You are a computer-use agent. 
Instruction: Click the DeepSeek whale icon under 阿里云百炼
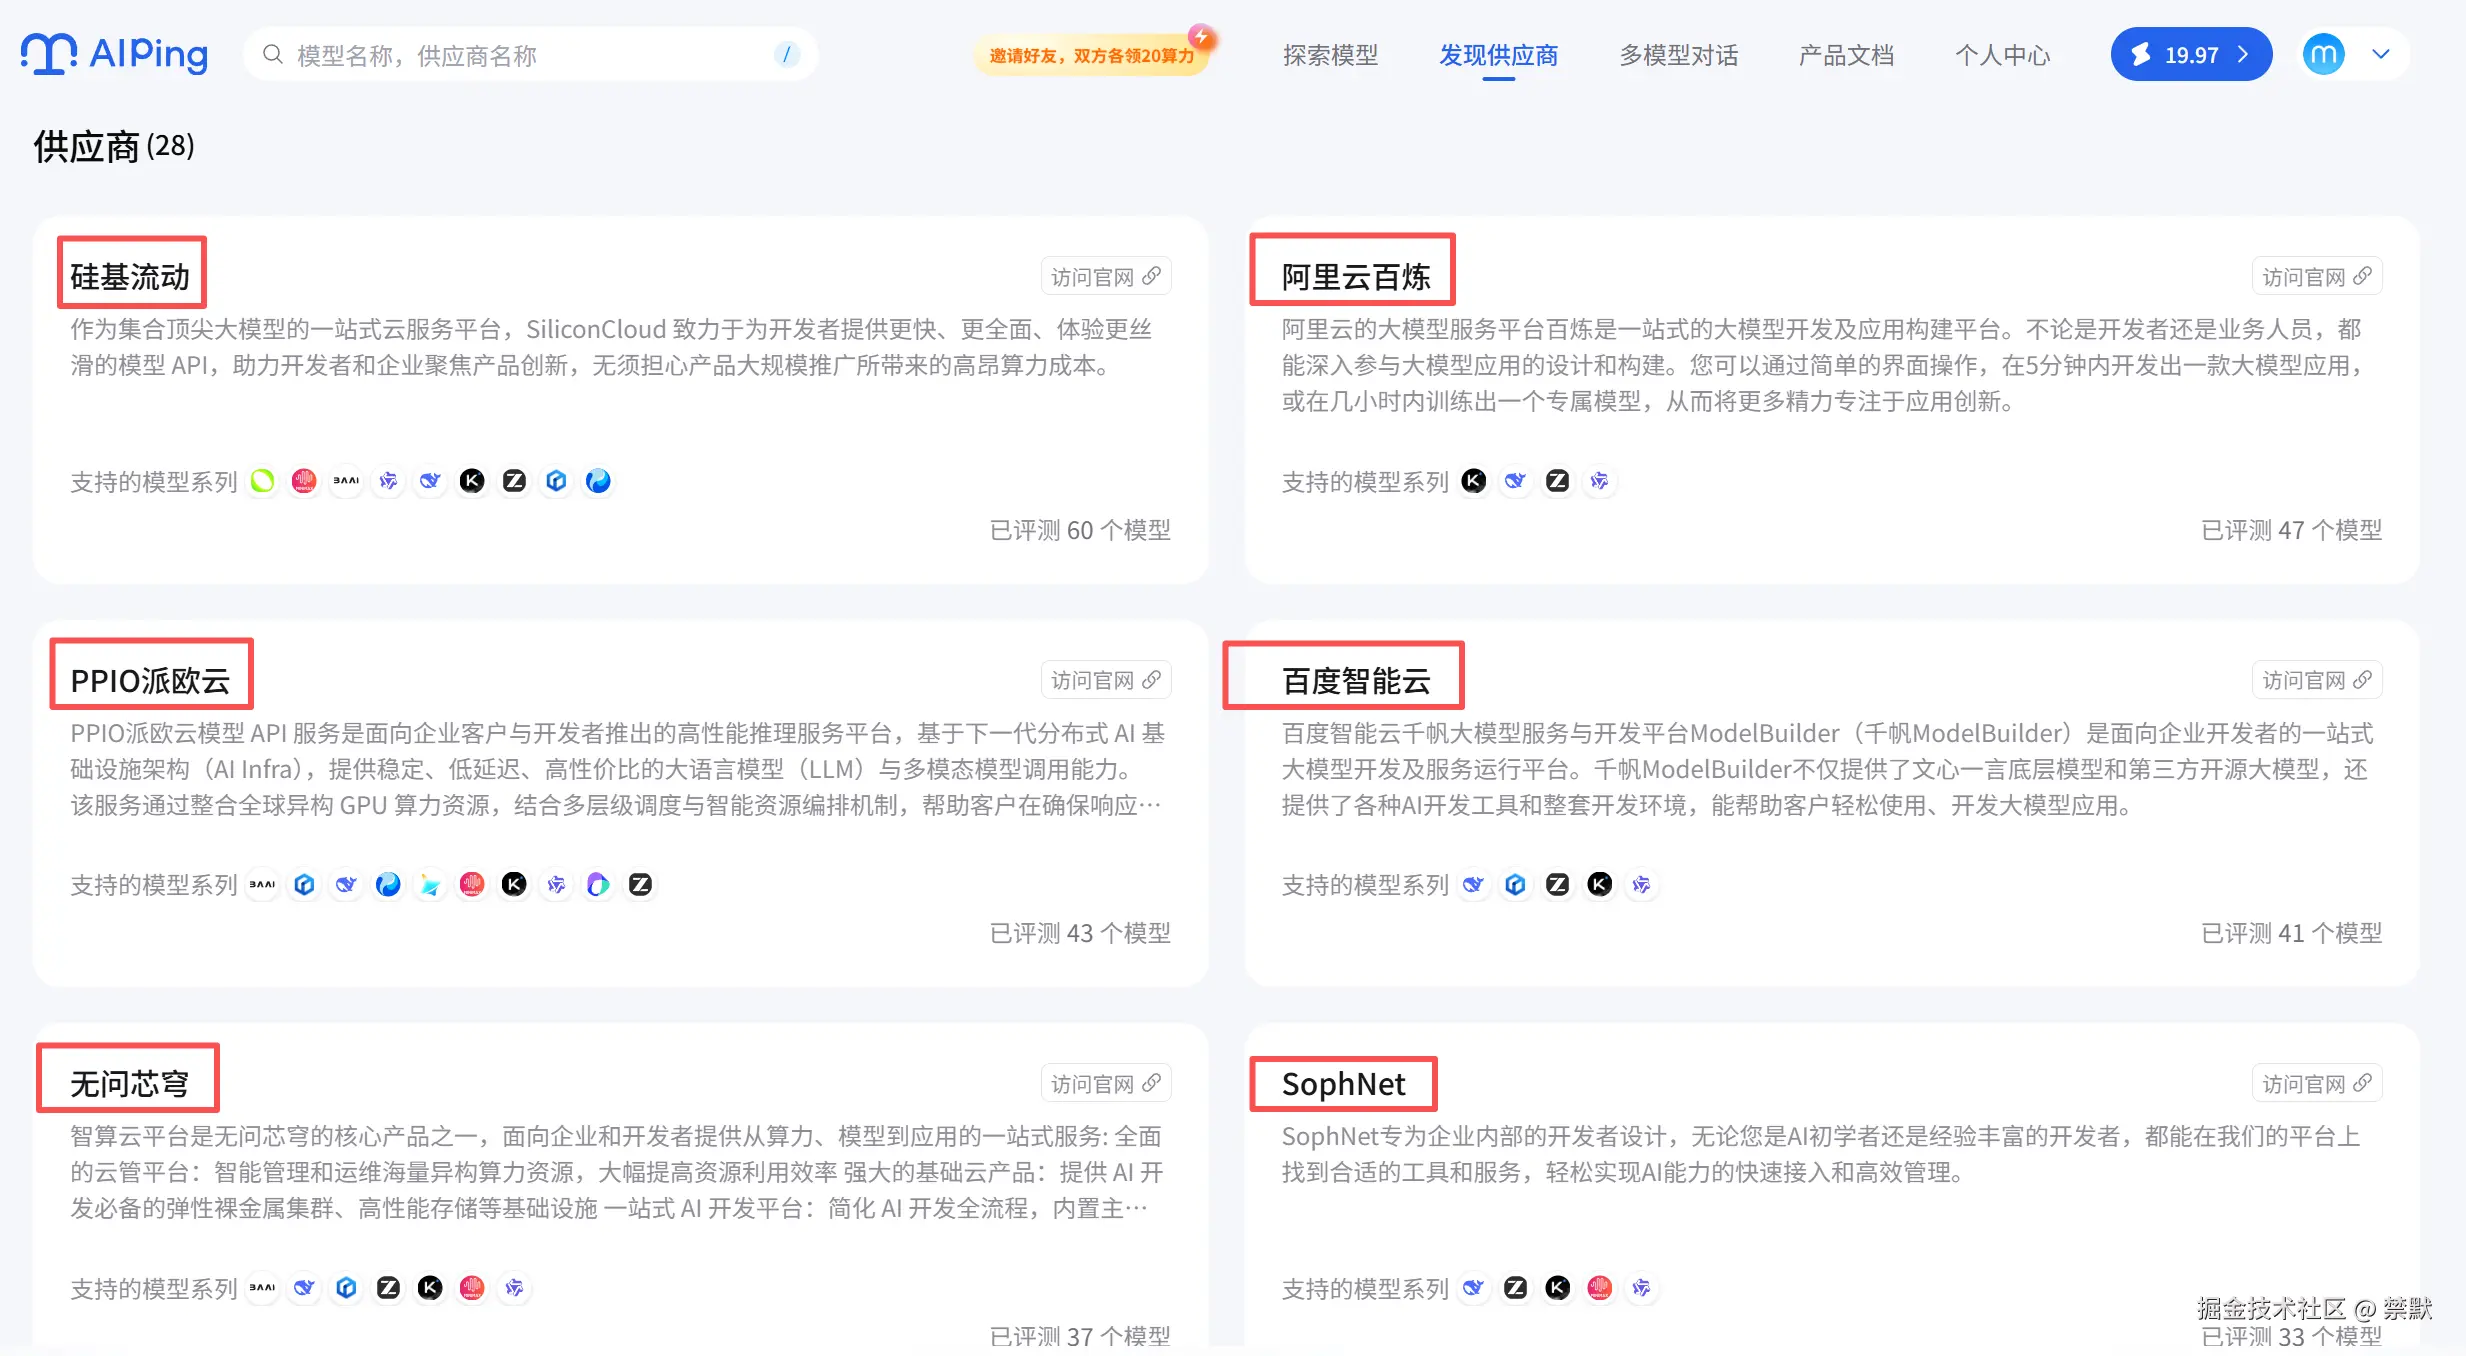(1515, 481)
